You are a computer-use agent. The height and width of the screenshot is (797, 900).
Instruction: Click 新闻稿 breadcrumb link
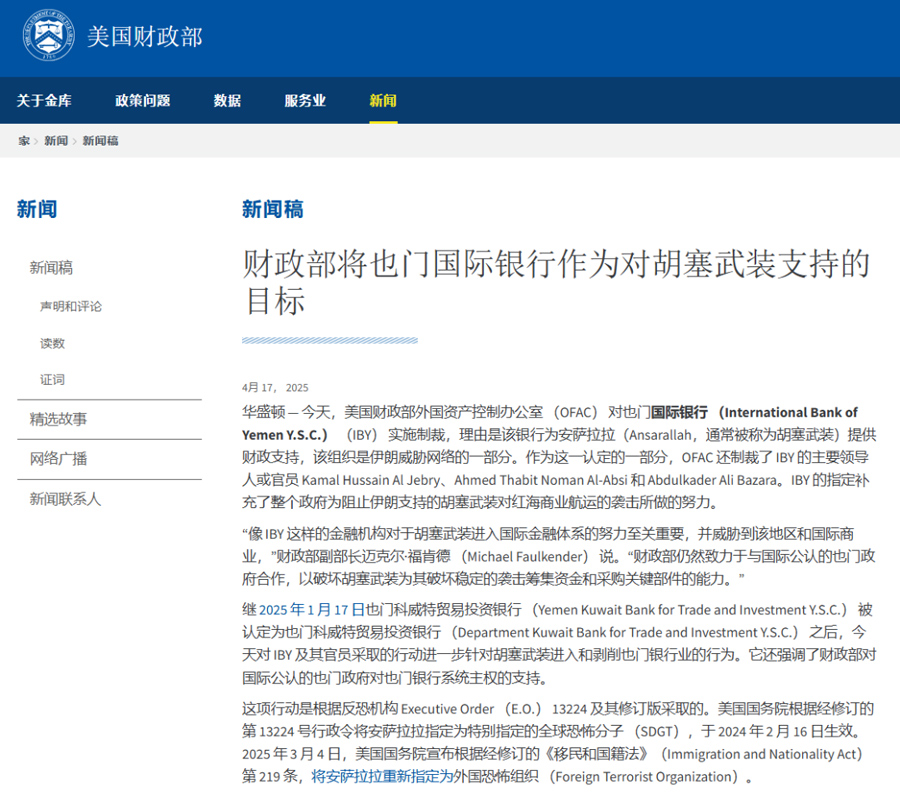pyautogui.click(x=100, y=141)
